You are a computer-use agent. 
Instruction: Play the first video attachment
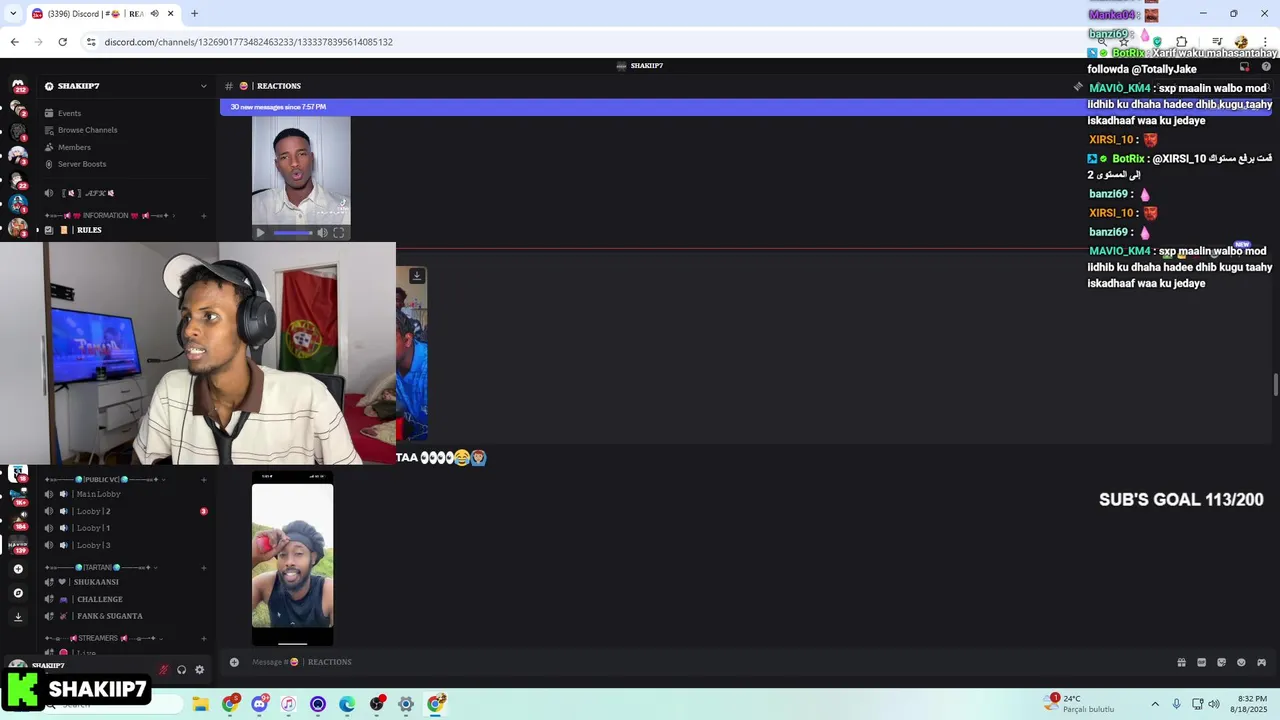pos(261,233)
